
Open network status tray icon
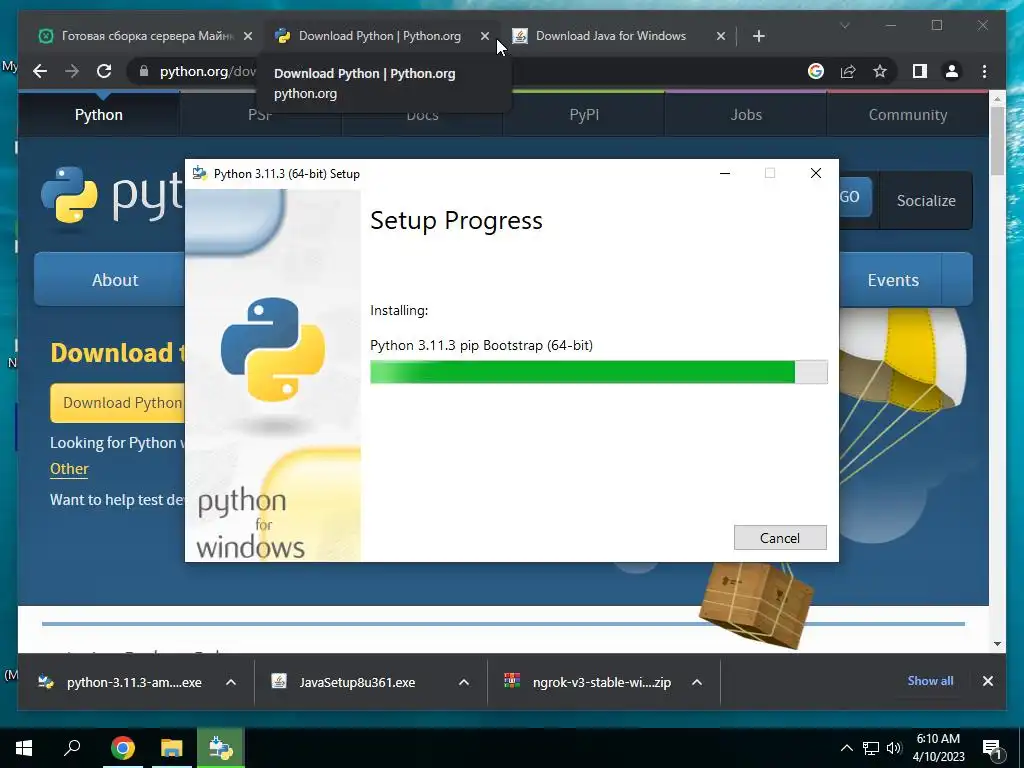(871, 748)
